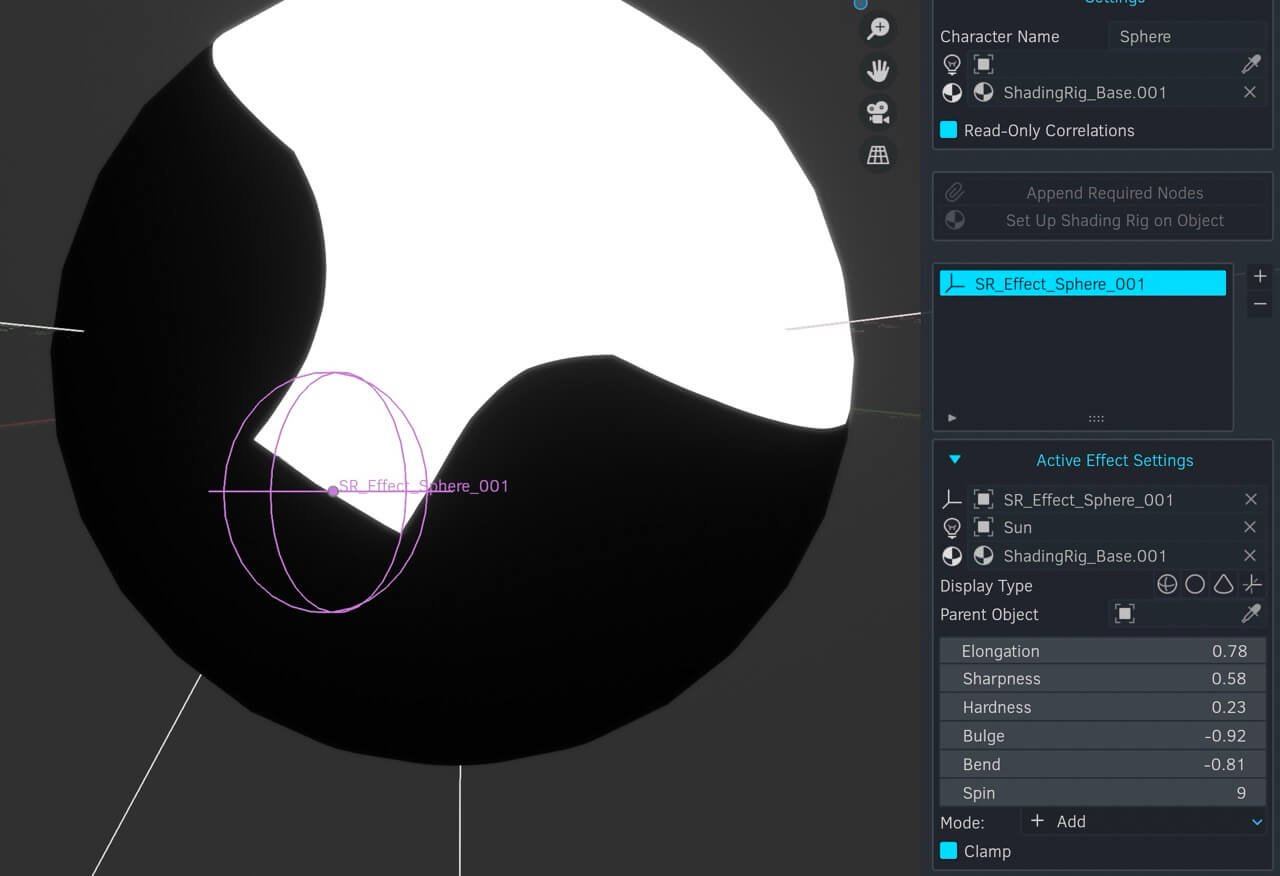Remove the effect with the minus button
Screen dimensions: 1280x876
[1260, 304]
